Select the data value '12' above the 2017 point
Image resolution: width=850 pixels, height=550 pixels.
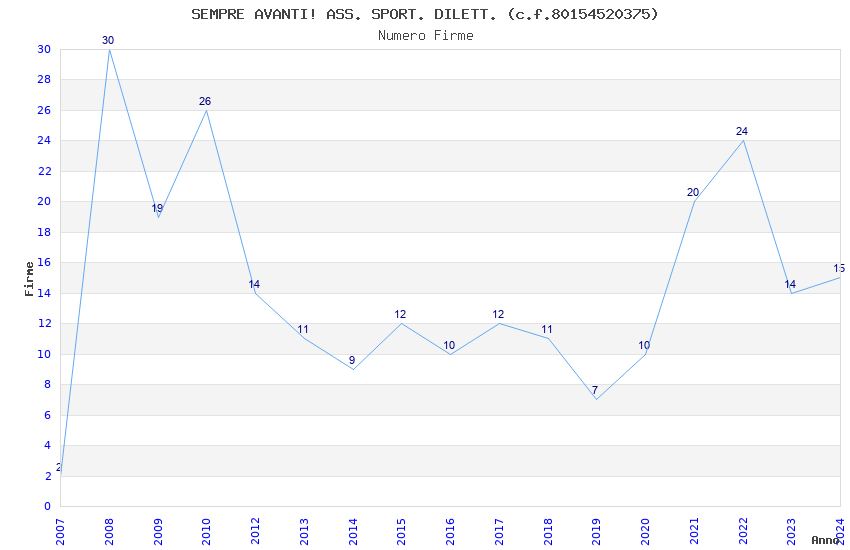click(498, 314)
